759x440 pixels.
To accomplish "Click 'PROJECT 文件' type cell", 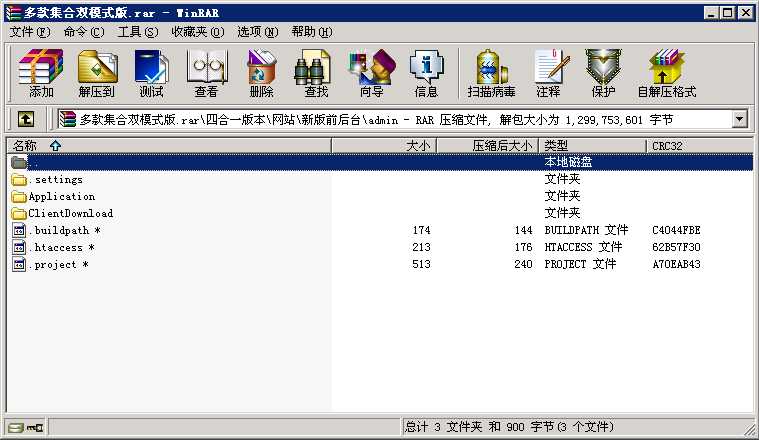I will pyautogui.click(x=580, y=264).
